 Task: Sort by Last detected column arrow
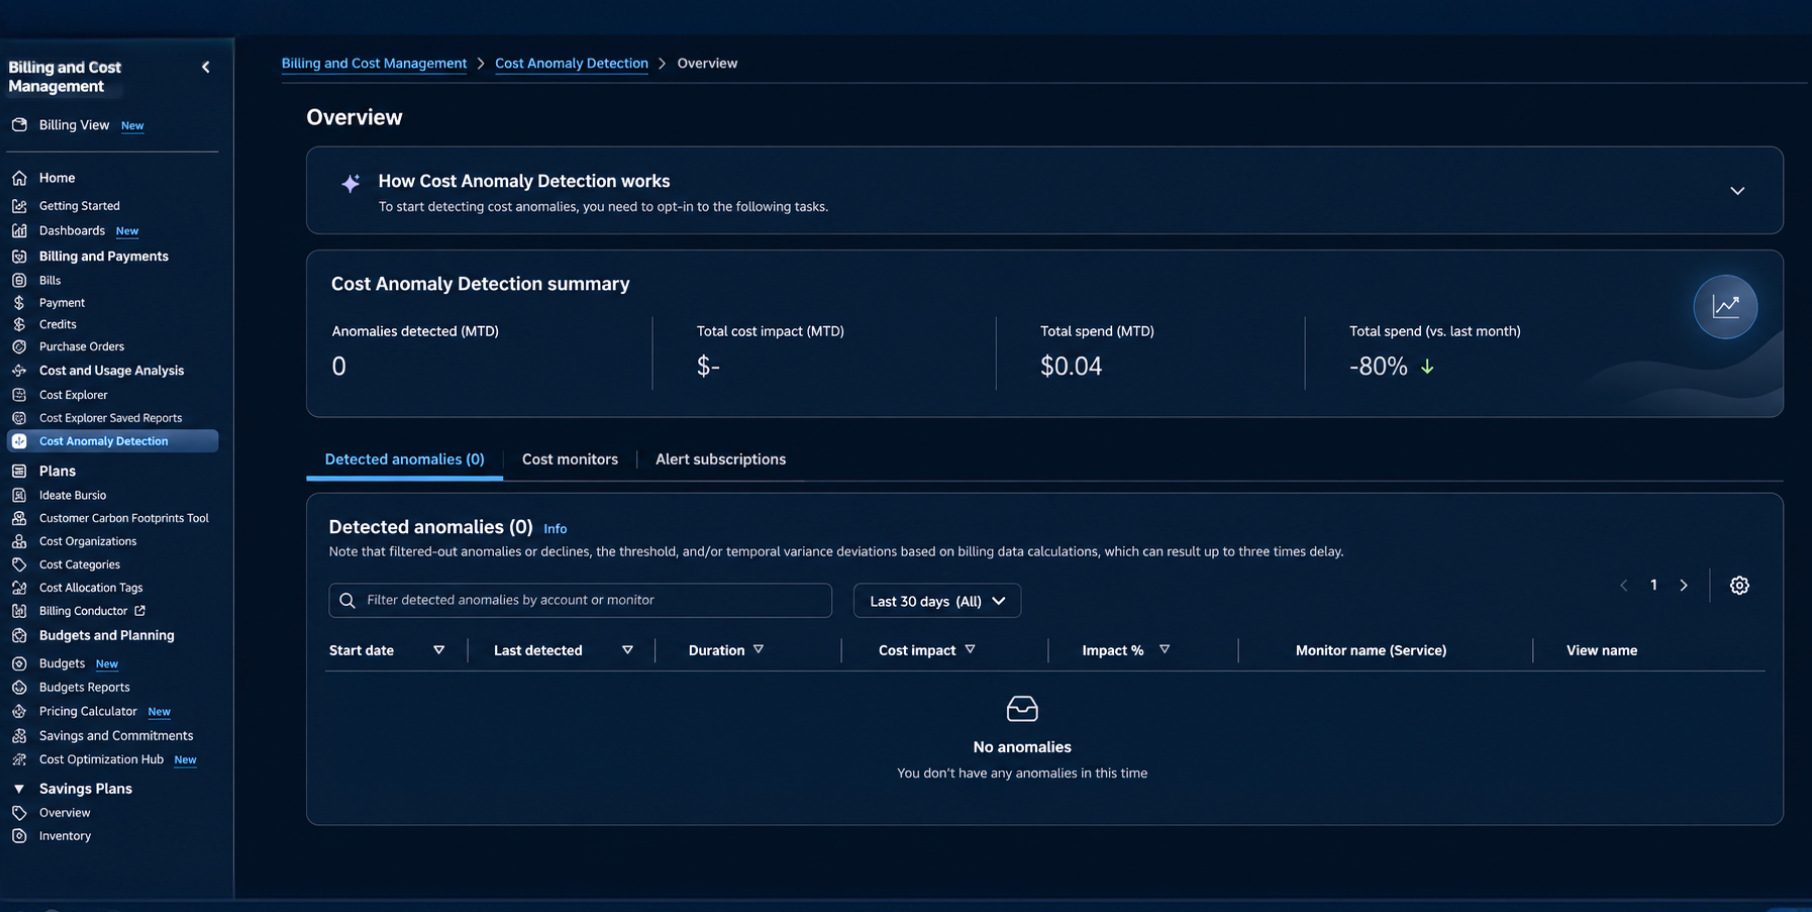(627, 650)
